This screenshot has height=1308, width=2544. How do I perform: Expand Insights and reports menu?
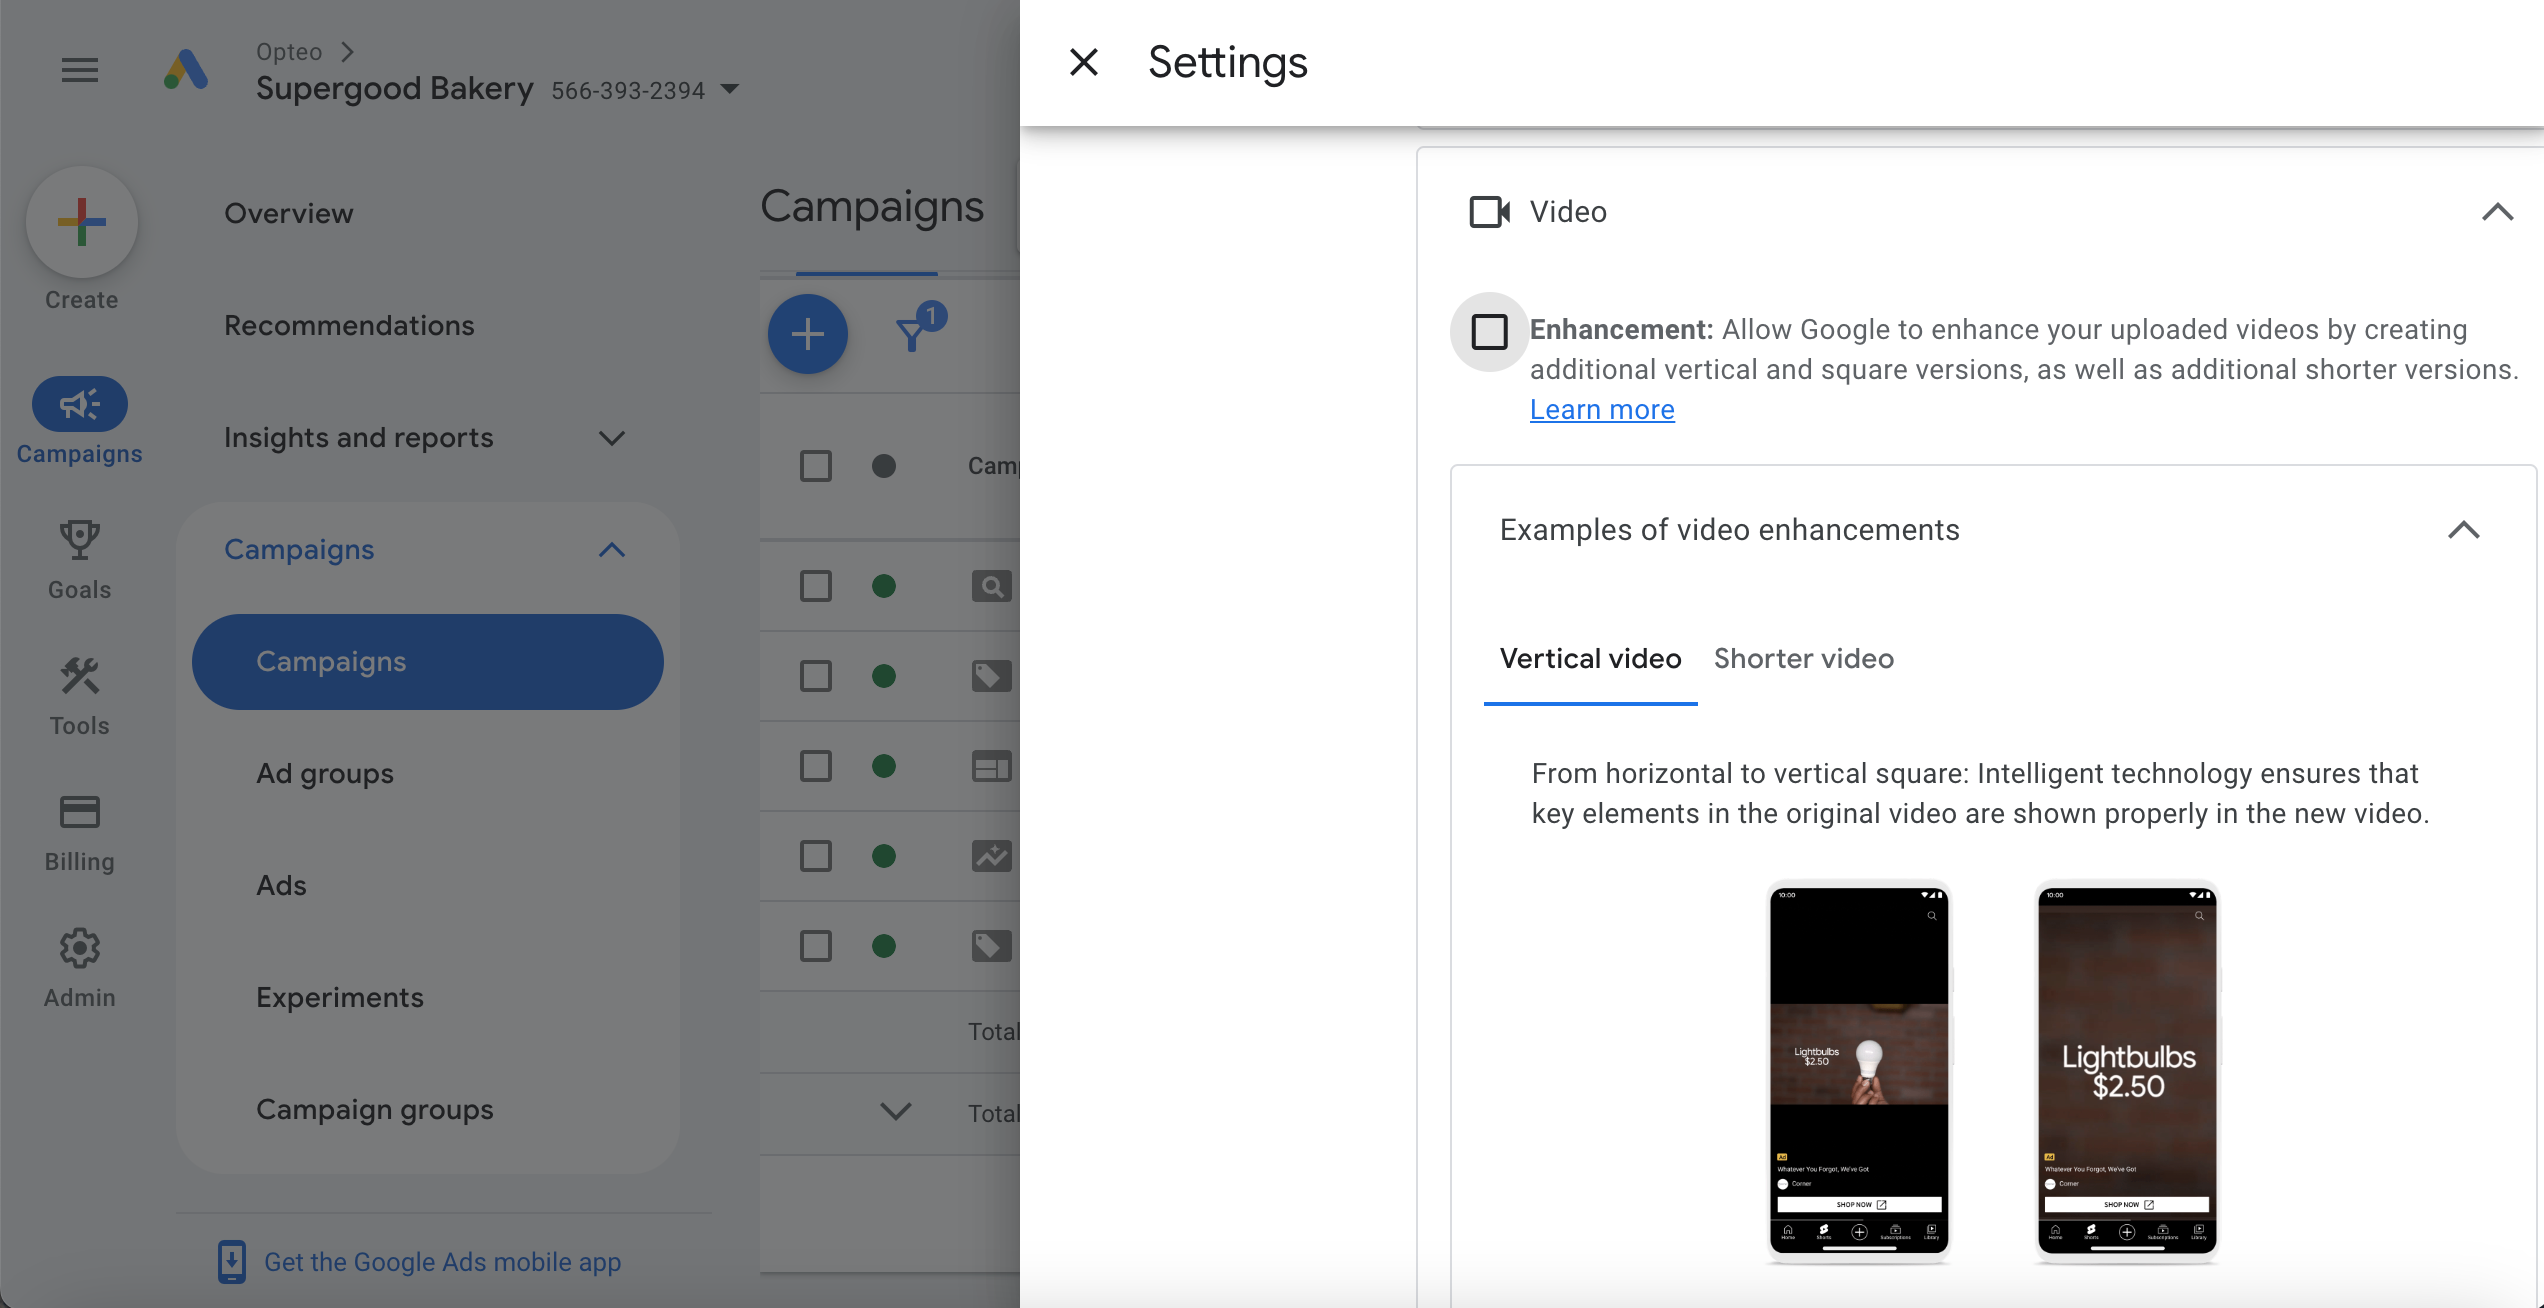point(612,438)
